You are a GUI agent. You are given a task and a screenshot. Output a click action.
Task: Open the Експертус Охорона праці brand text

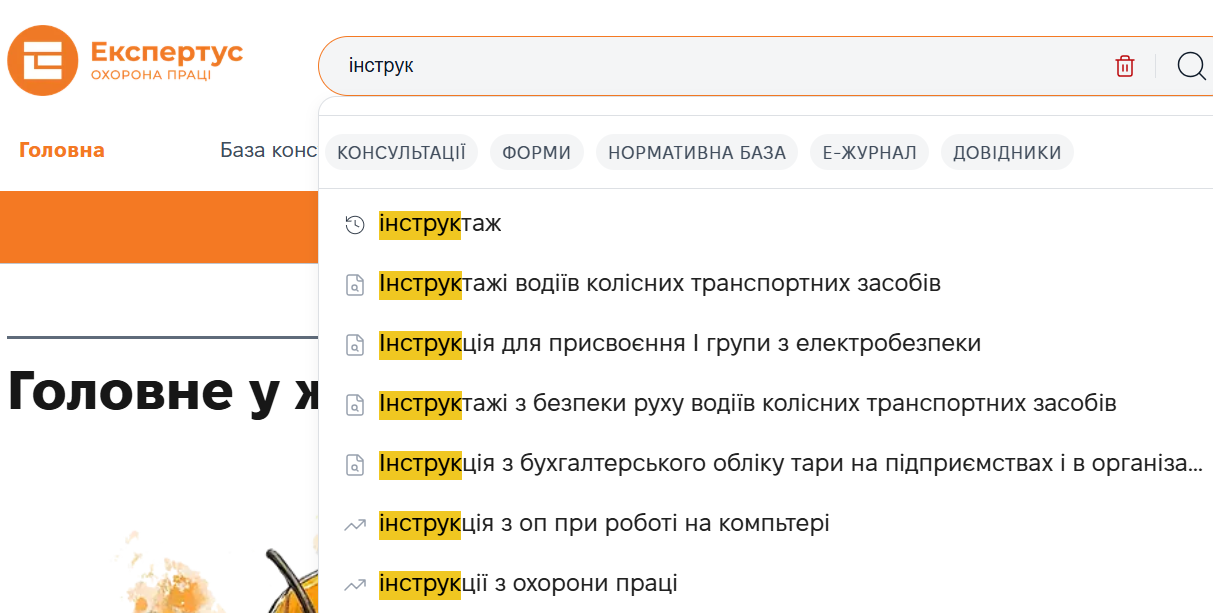pos(166,60)
